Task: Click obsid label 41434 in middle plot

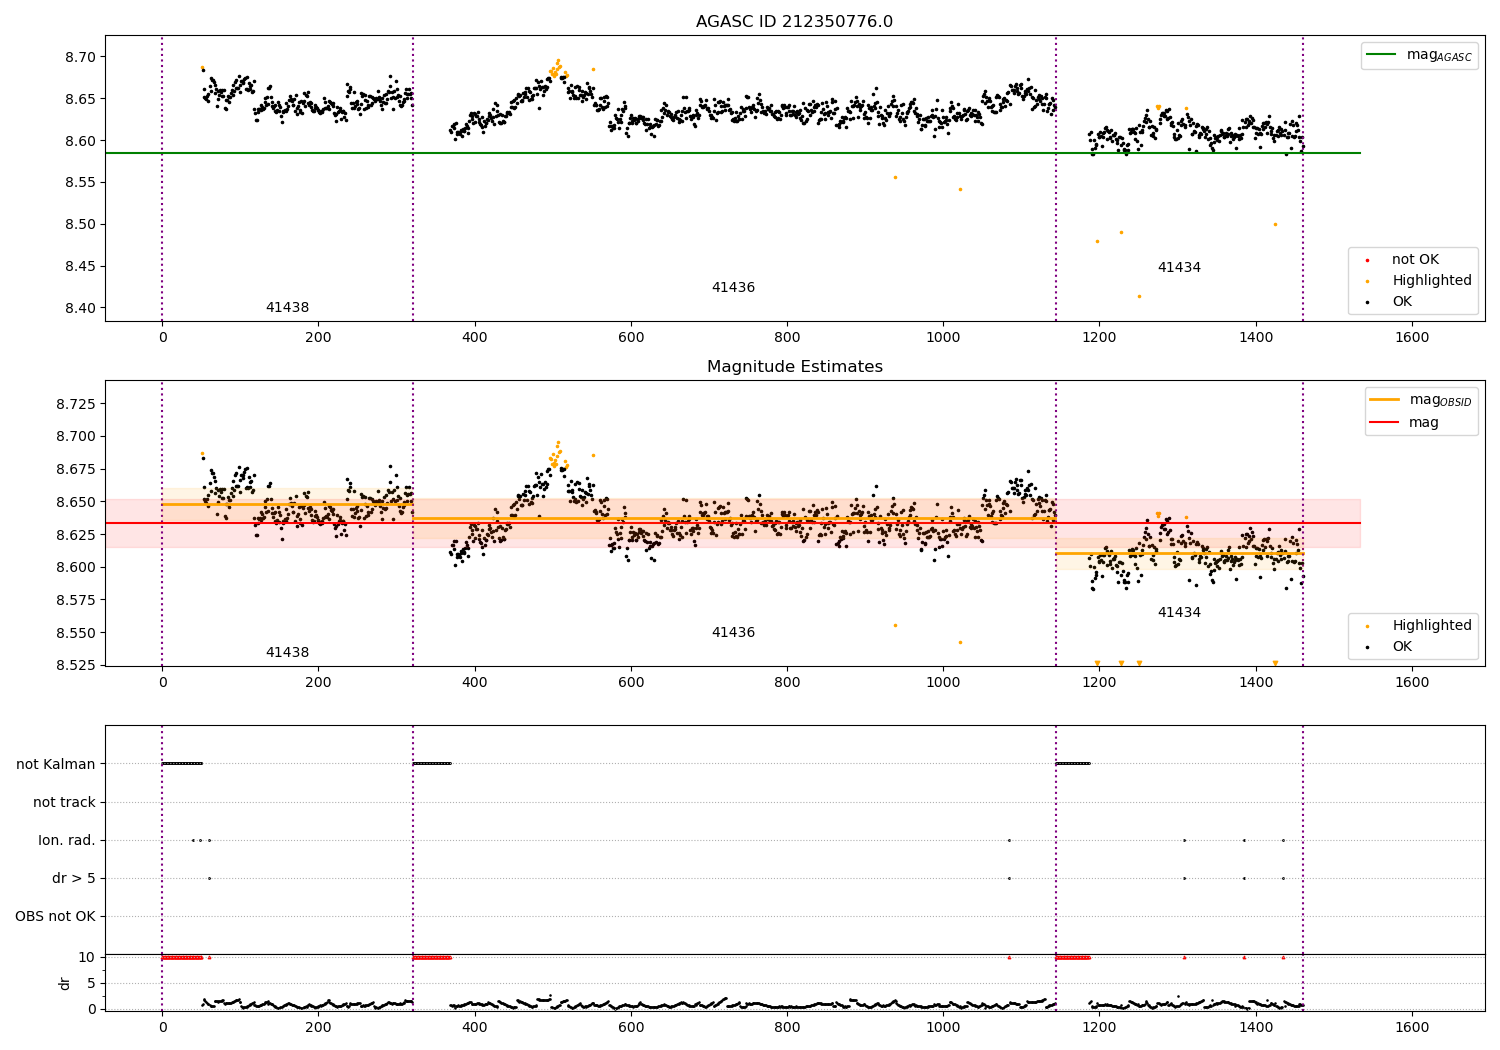Action: pyautogui.click(x=1179, y=613)
